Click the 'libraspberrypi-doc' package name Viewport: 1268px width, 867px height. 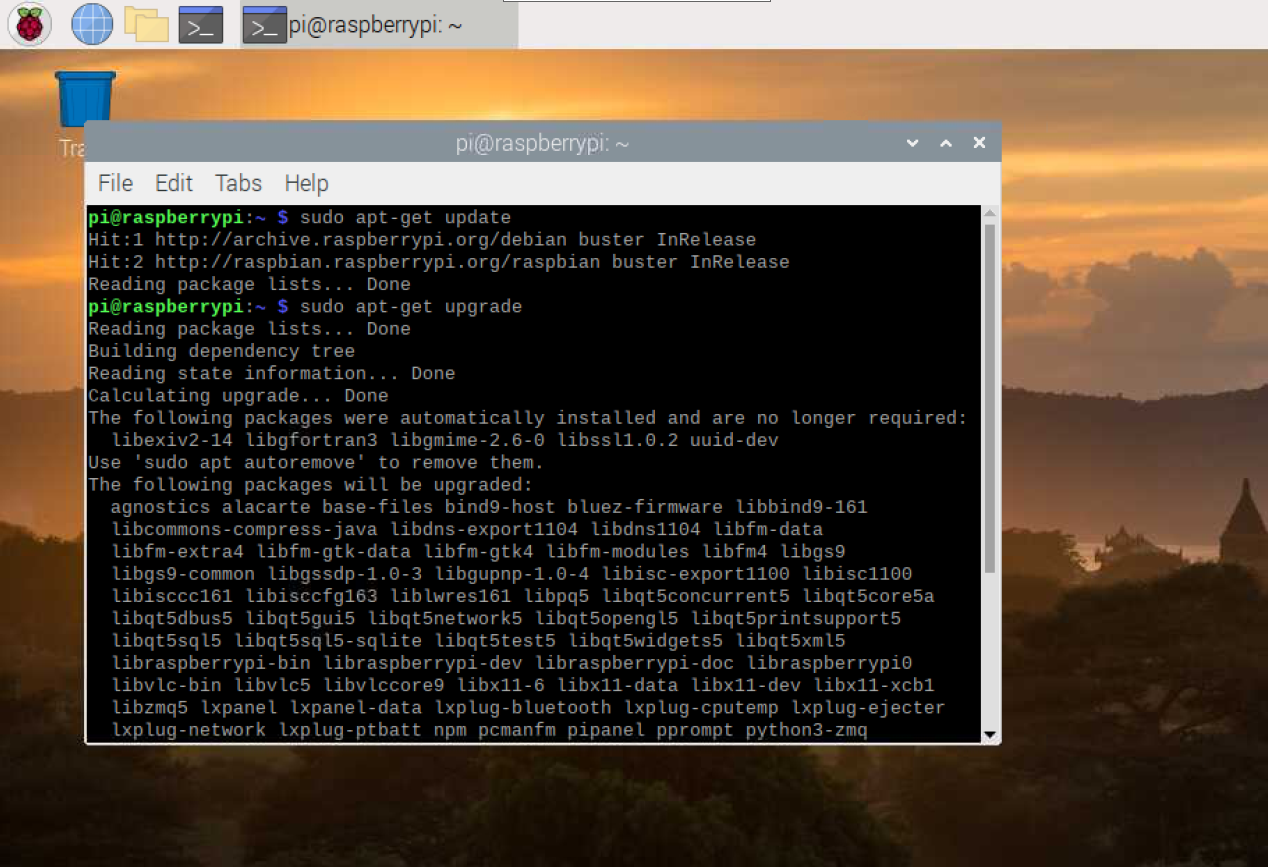pos(634,663)
